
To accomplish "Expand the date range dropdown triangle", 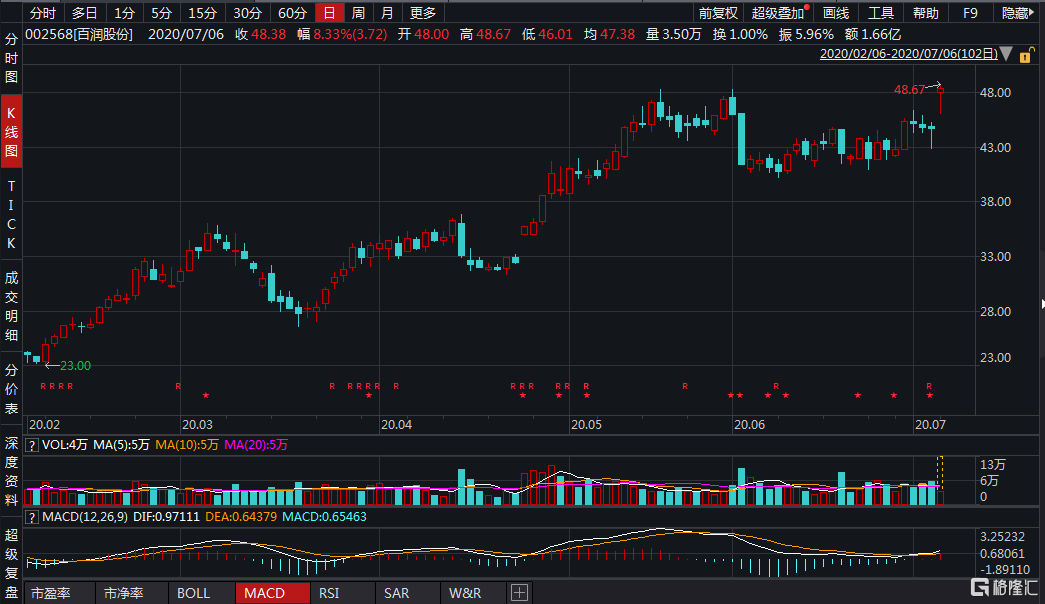I will [1006, 54].
